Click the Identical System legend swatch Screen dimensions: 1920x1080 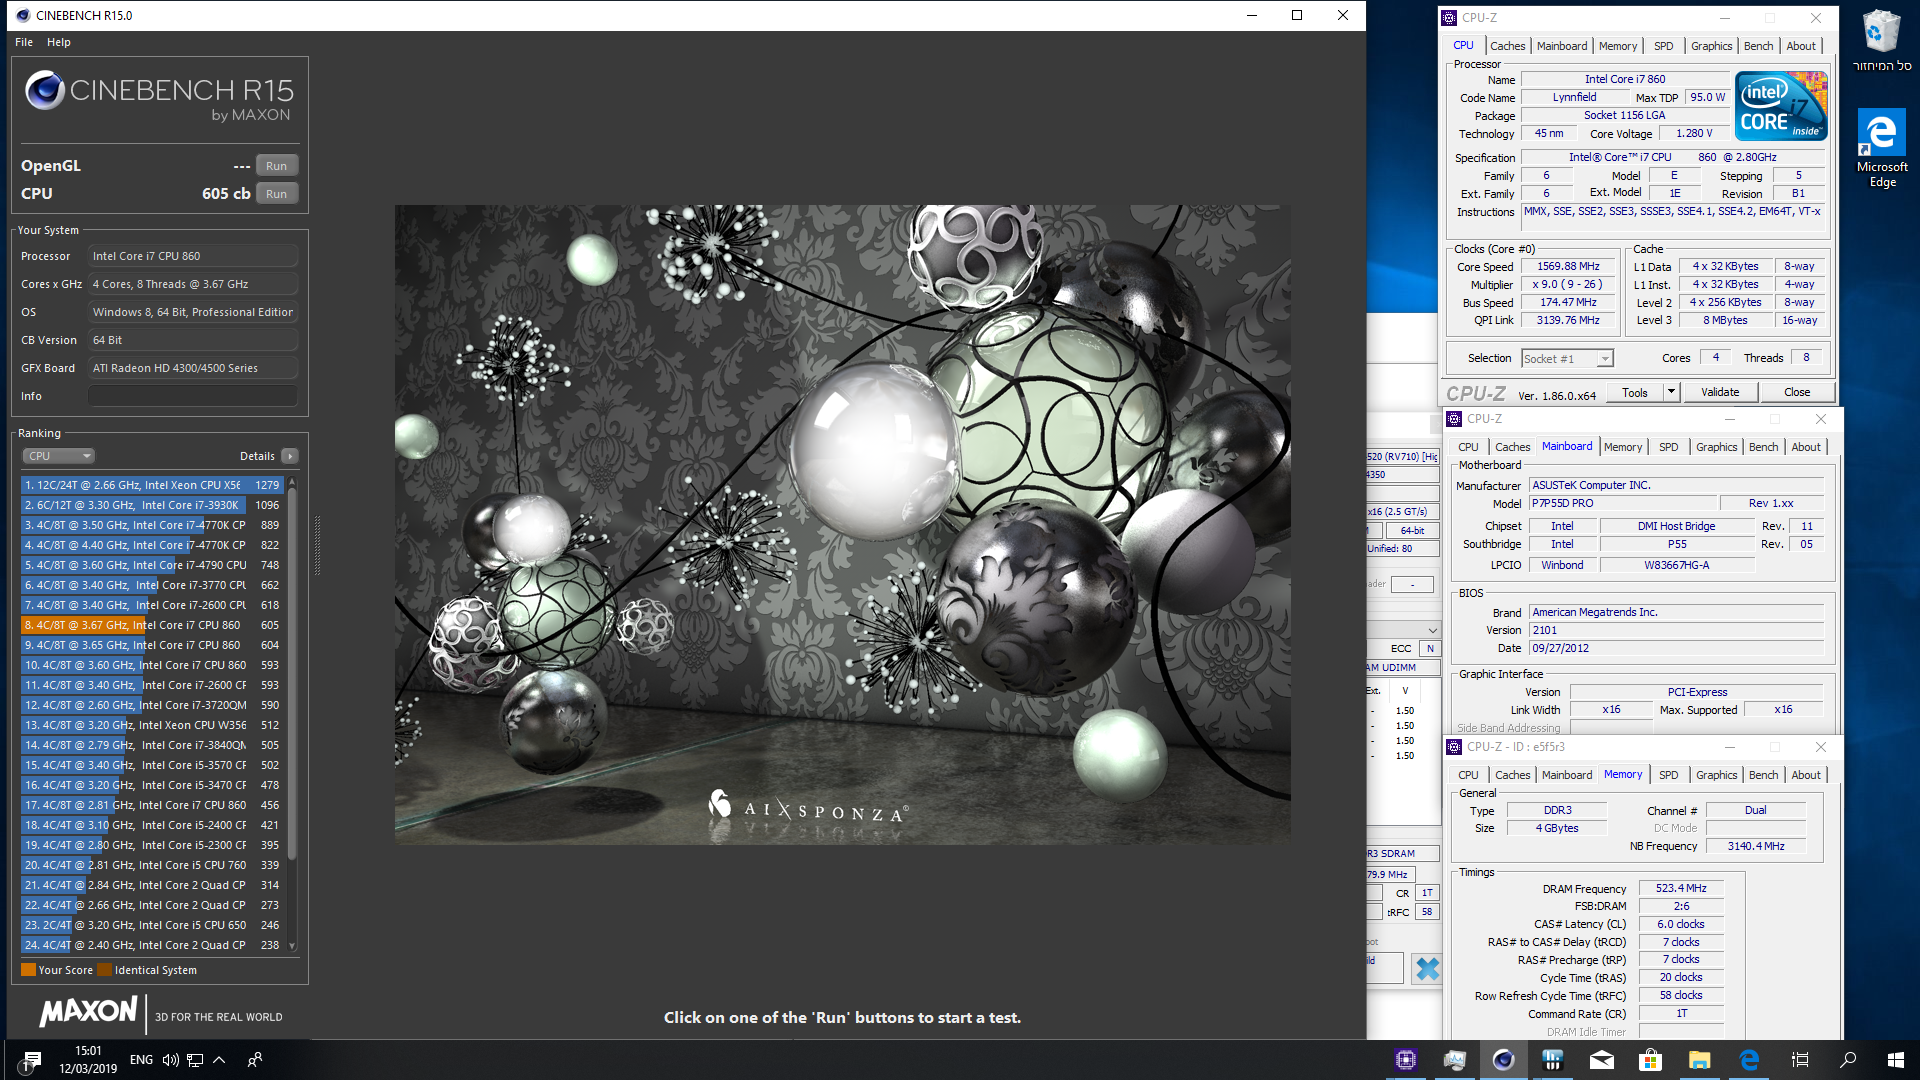tap(104, 970)
